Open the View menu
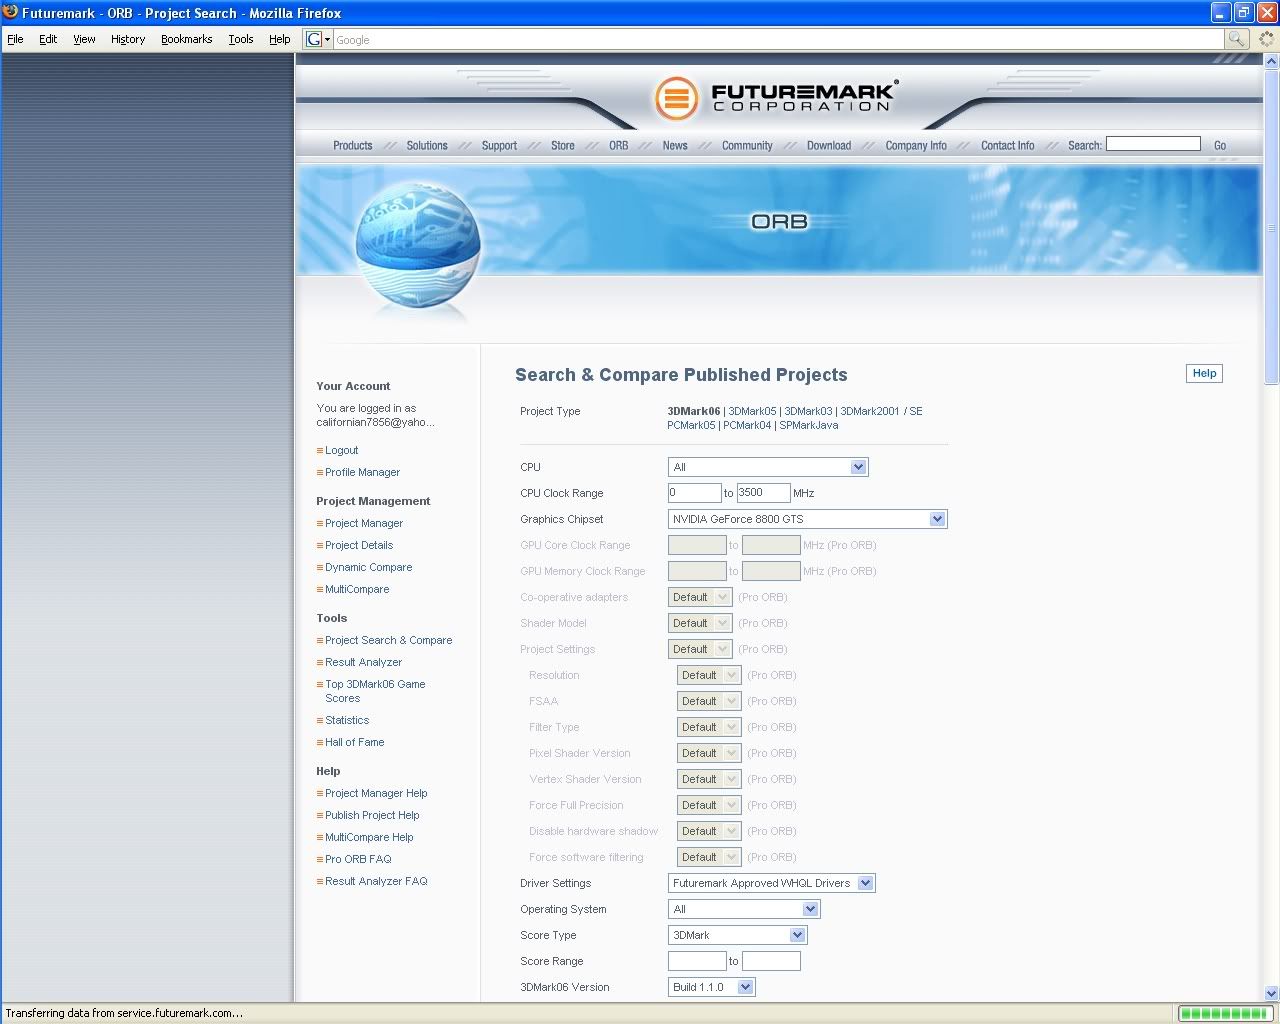Viewport: 1280px width, 1024px height. [x=84, y=39]
